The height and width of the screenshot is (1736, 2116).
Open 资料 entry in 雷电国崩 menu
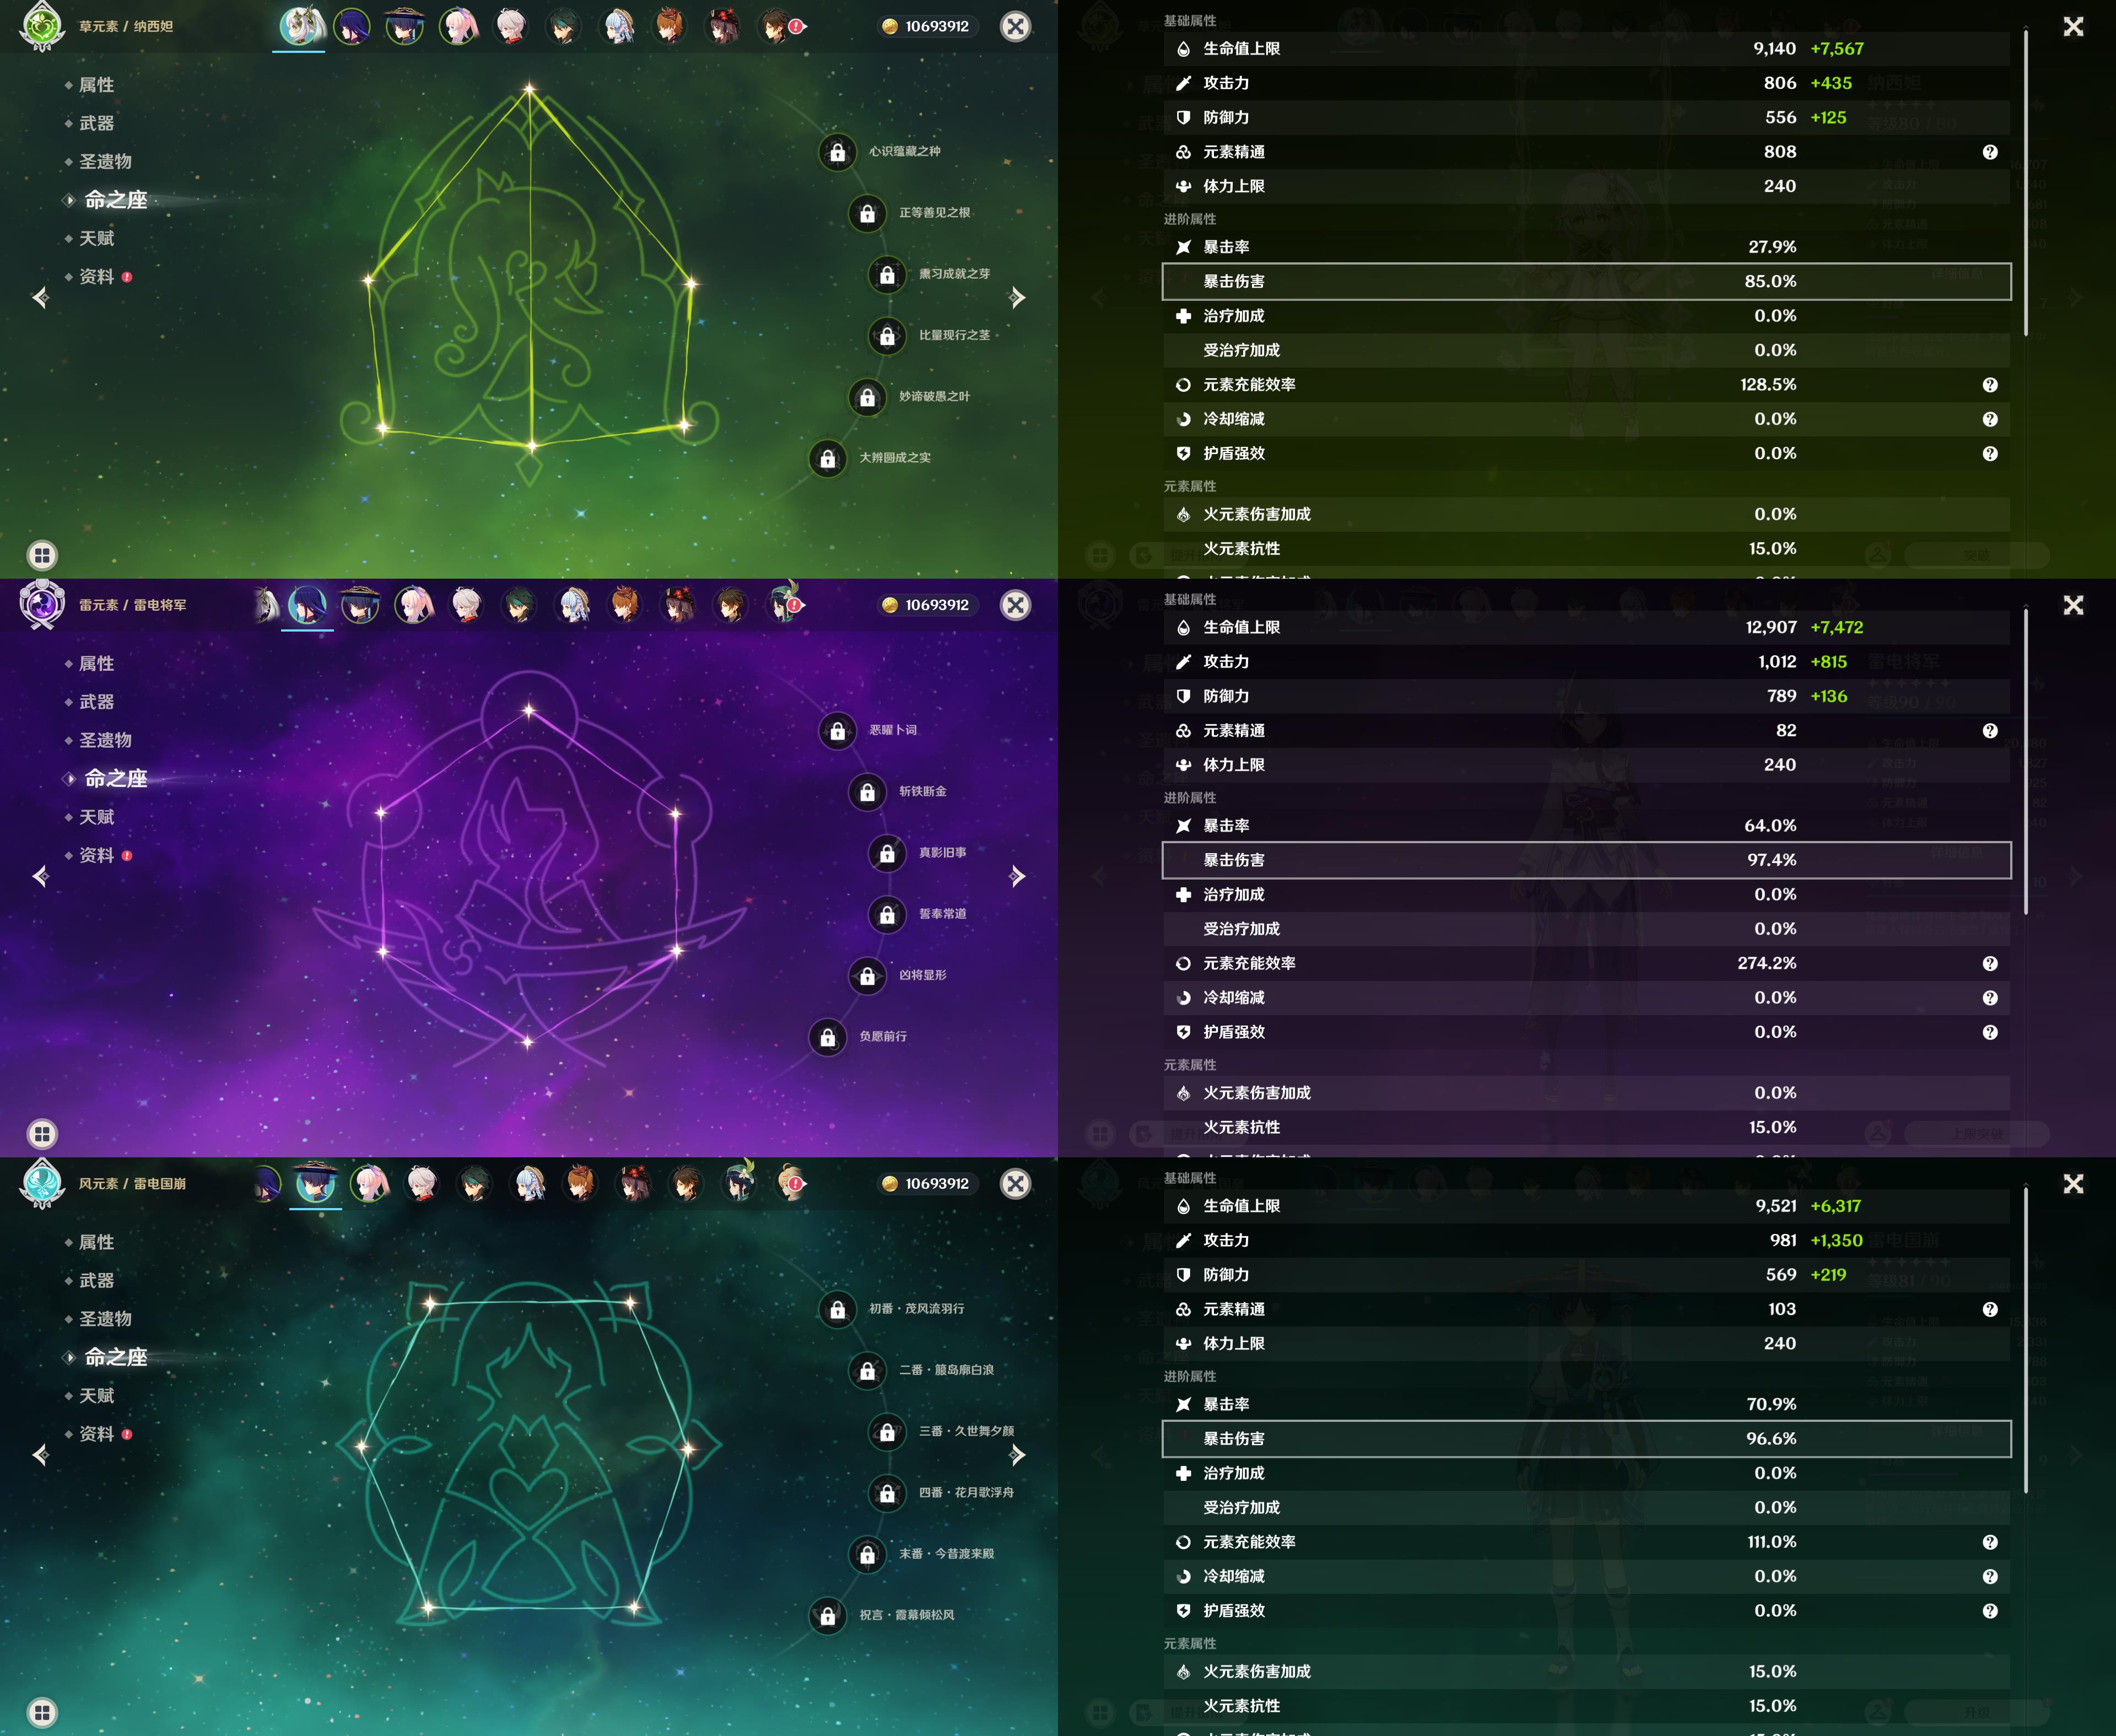point(97,1433)
